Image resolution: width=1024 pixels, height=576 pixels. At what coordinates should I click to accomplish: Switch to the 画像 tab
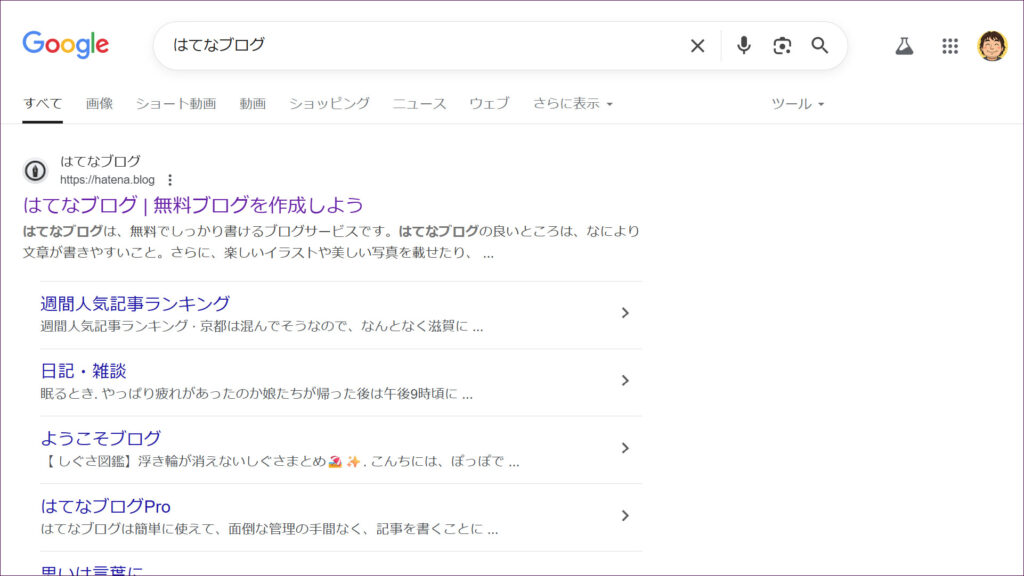tap(99, 103)
